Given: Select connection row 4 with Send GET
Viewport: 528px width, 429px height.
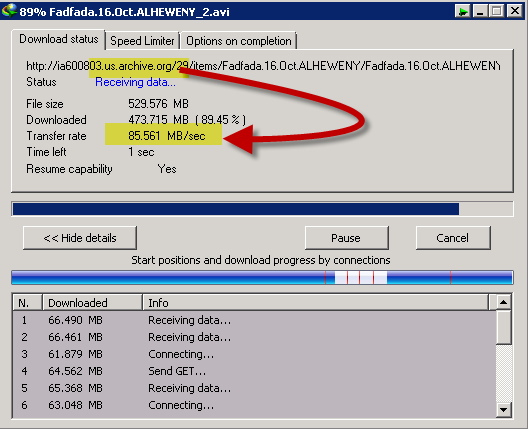Looking at the screenshot, I should click(x=254, y=371).
